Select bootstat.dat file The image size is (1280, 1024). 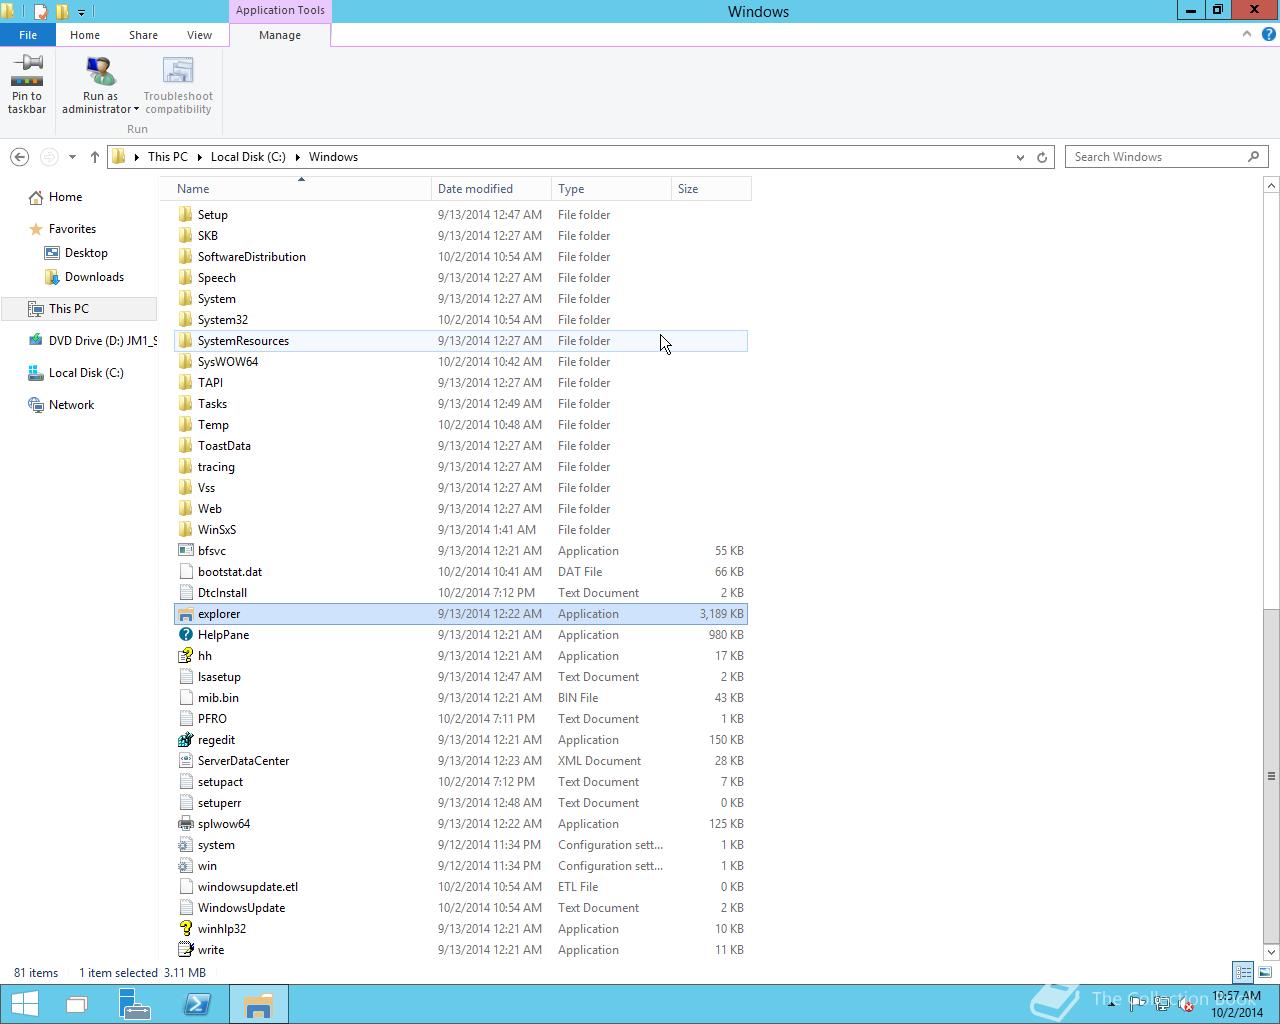pyautogui.click(x=461, y=572)
